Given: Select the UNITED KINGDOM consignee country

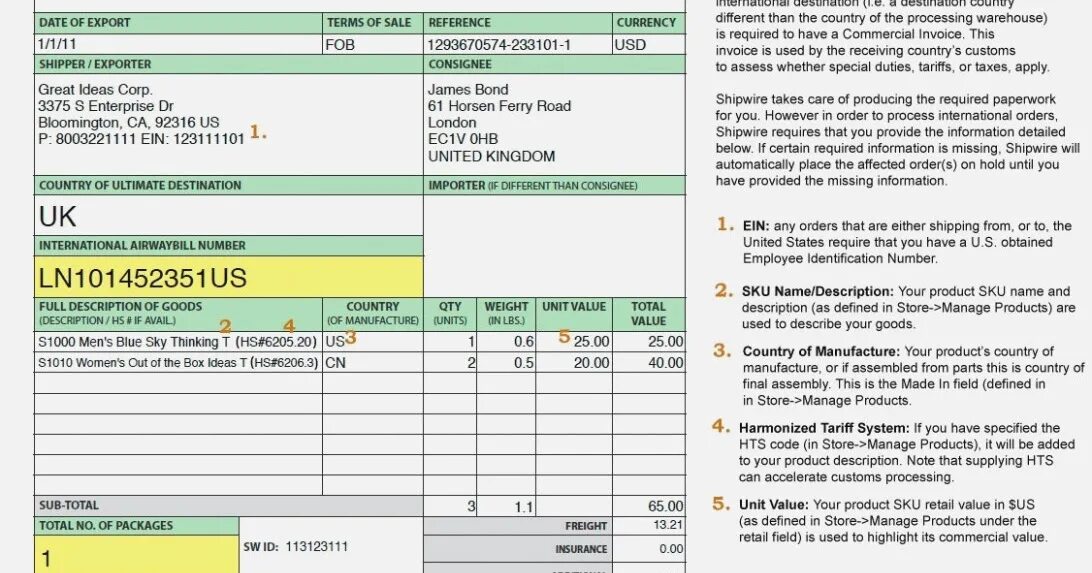Looking at the screenshot, I should pyautogui.click(x=491, y=156).
